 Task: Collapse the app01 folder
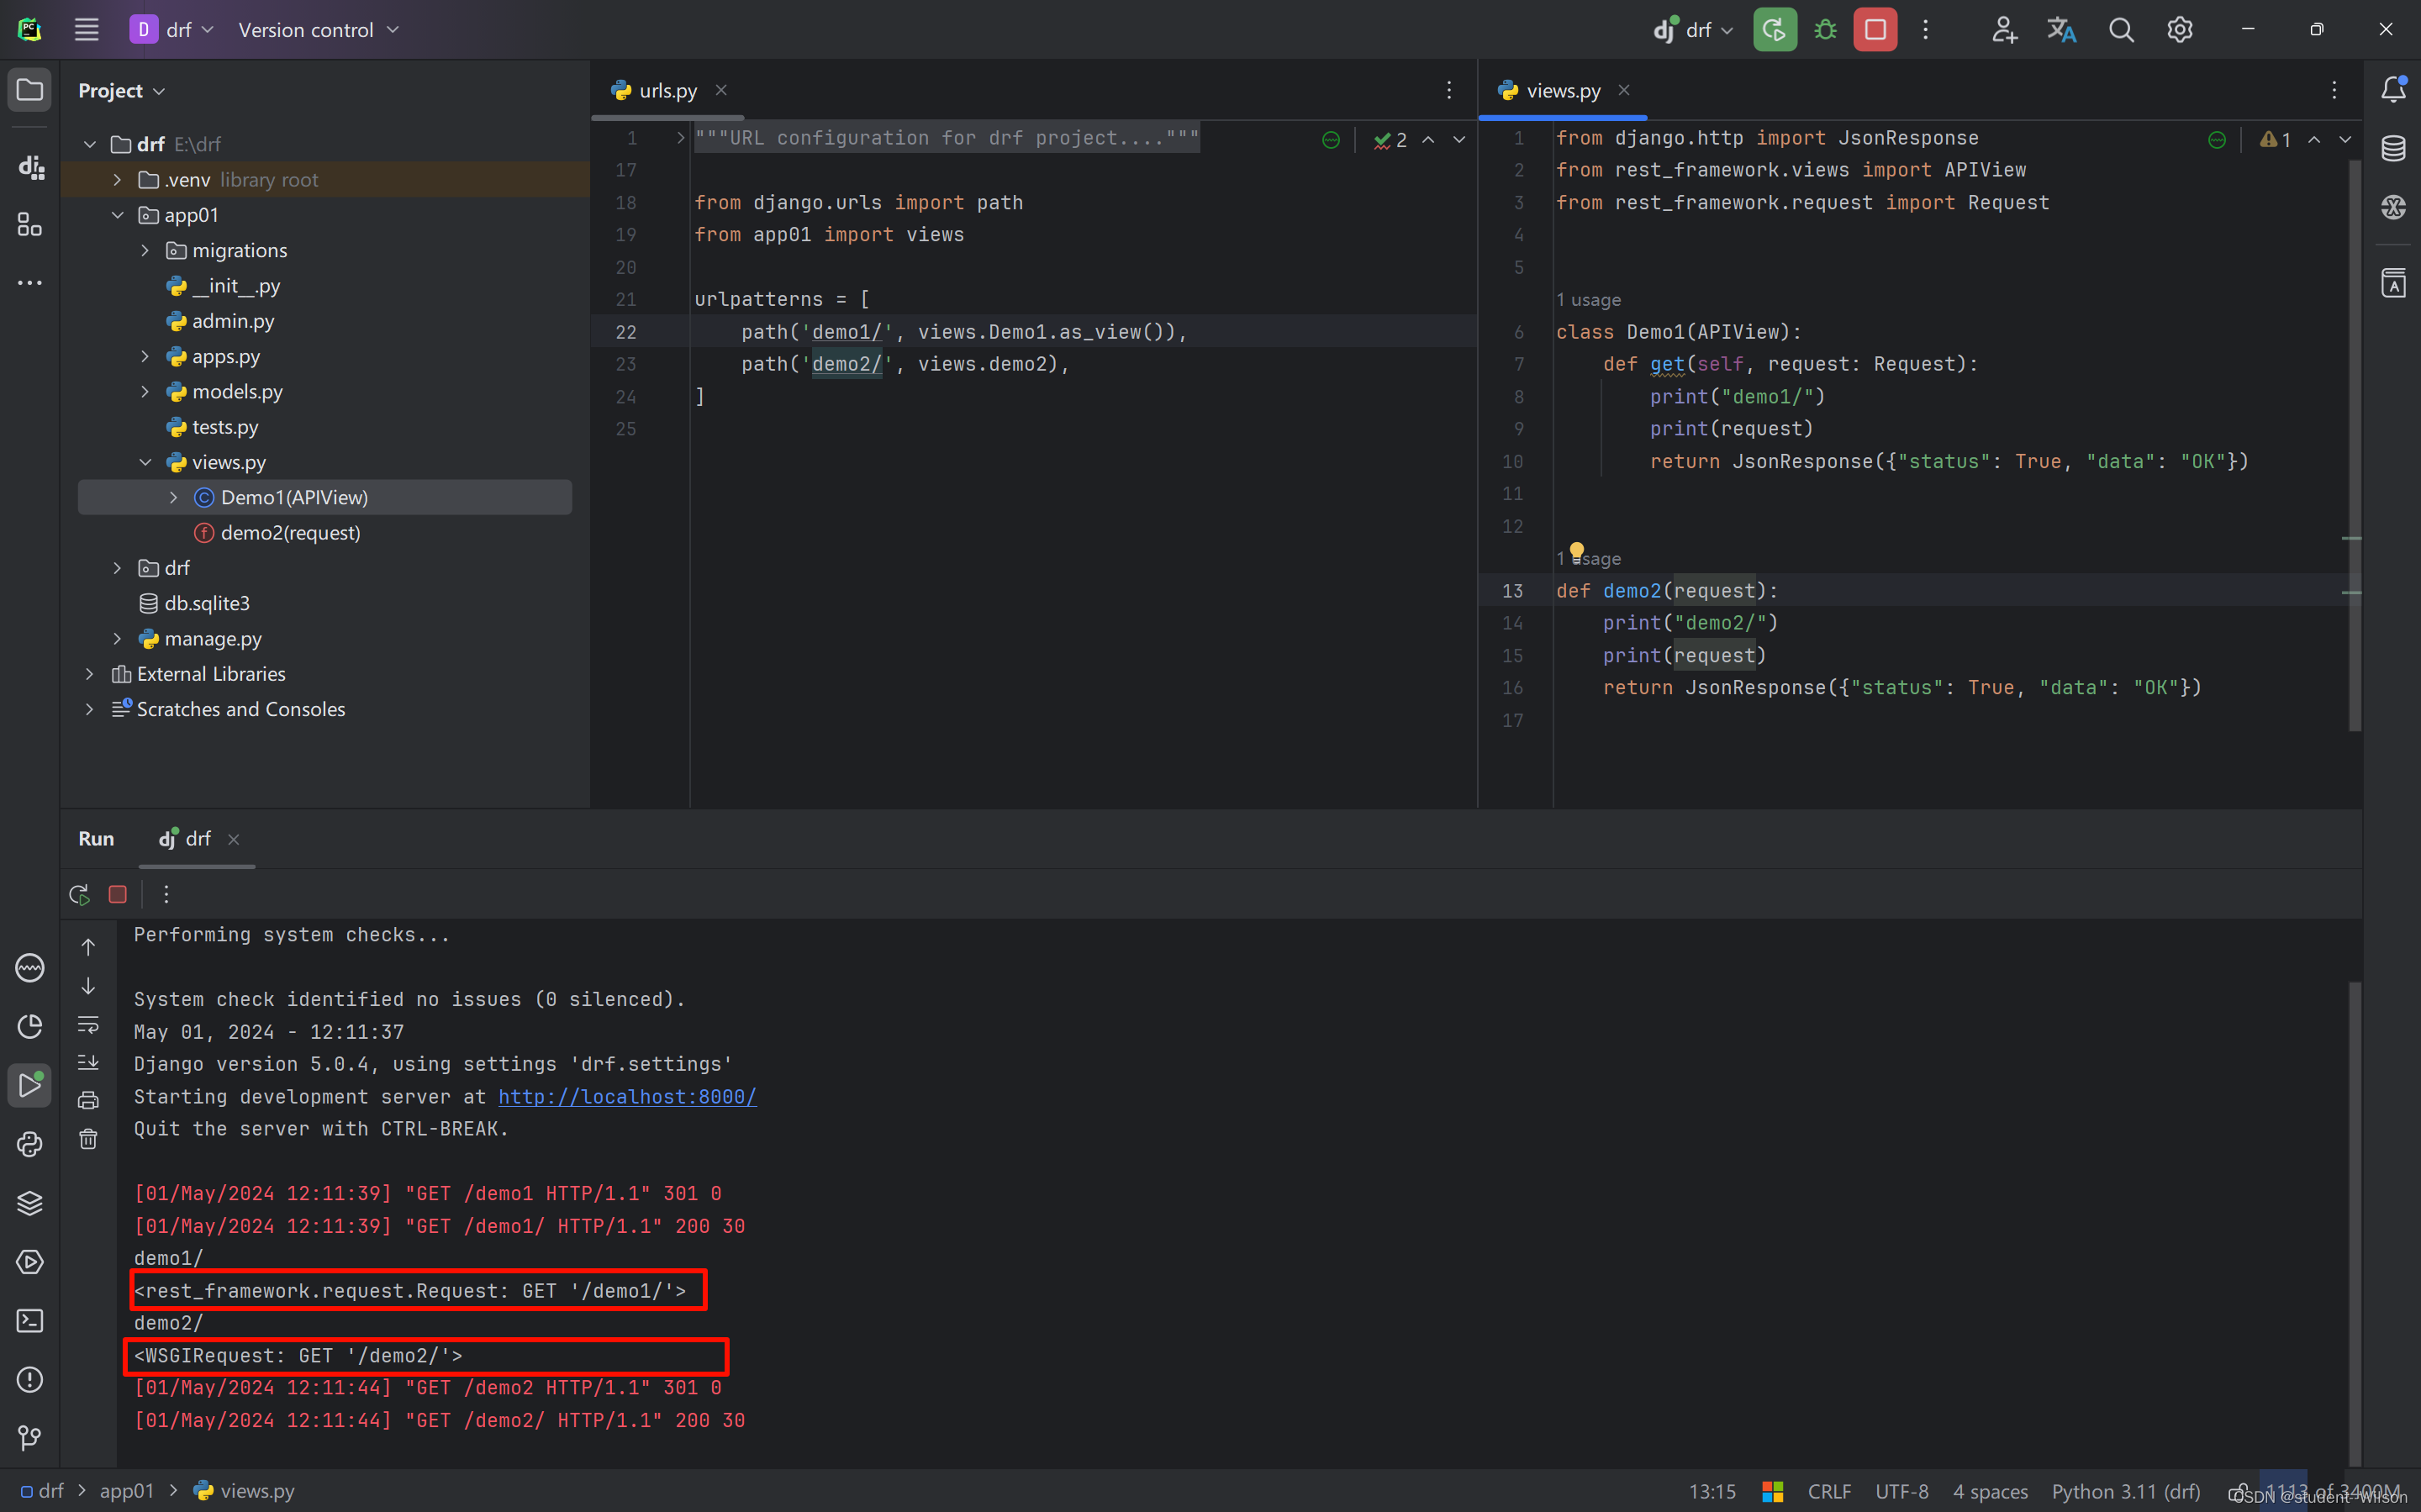(x=117, y=215)
